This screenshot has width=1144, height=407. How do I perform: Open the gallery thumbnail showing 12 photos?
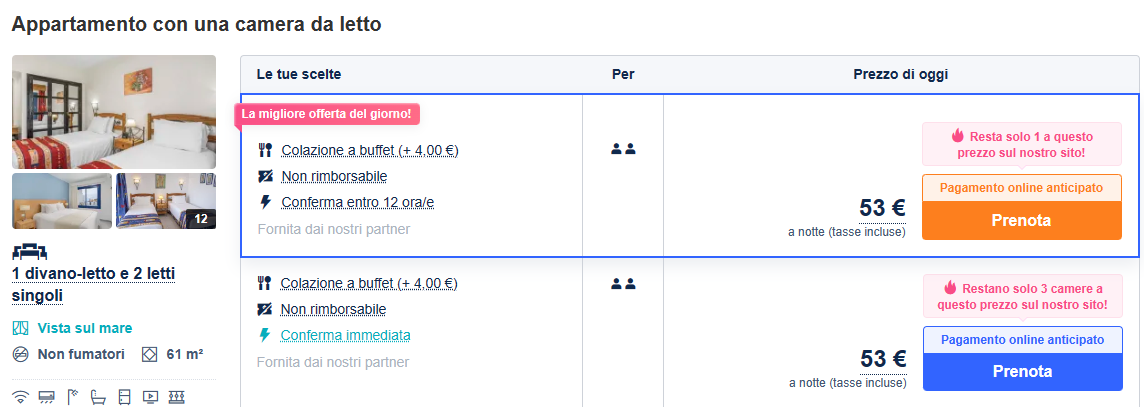(166, 201)
